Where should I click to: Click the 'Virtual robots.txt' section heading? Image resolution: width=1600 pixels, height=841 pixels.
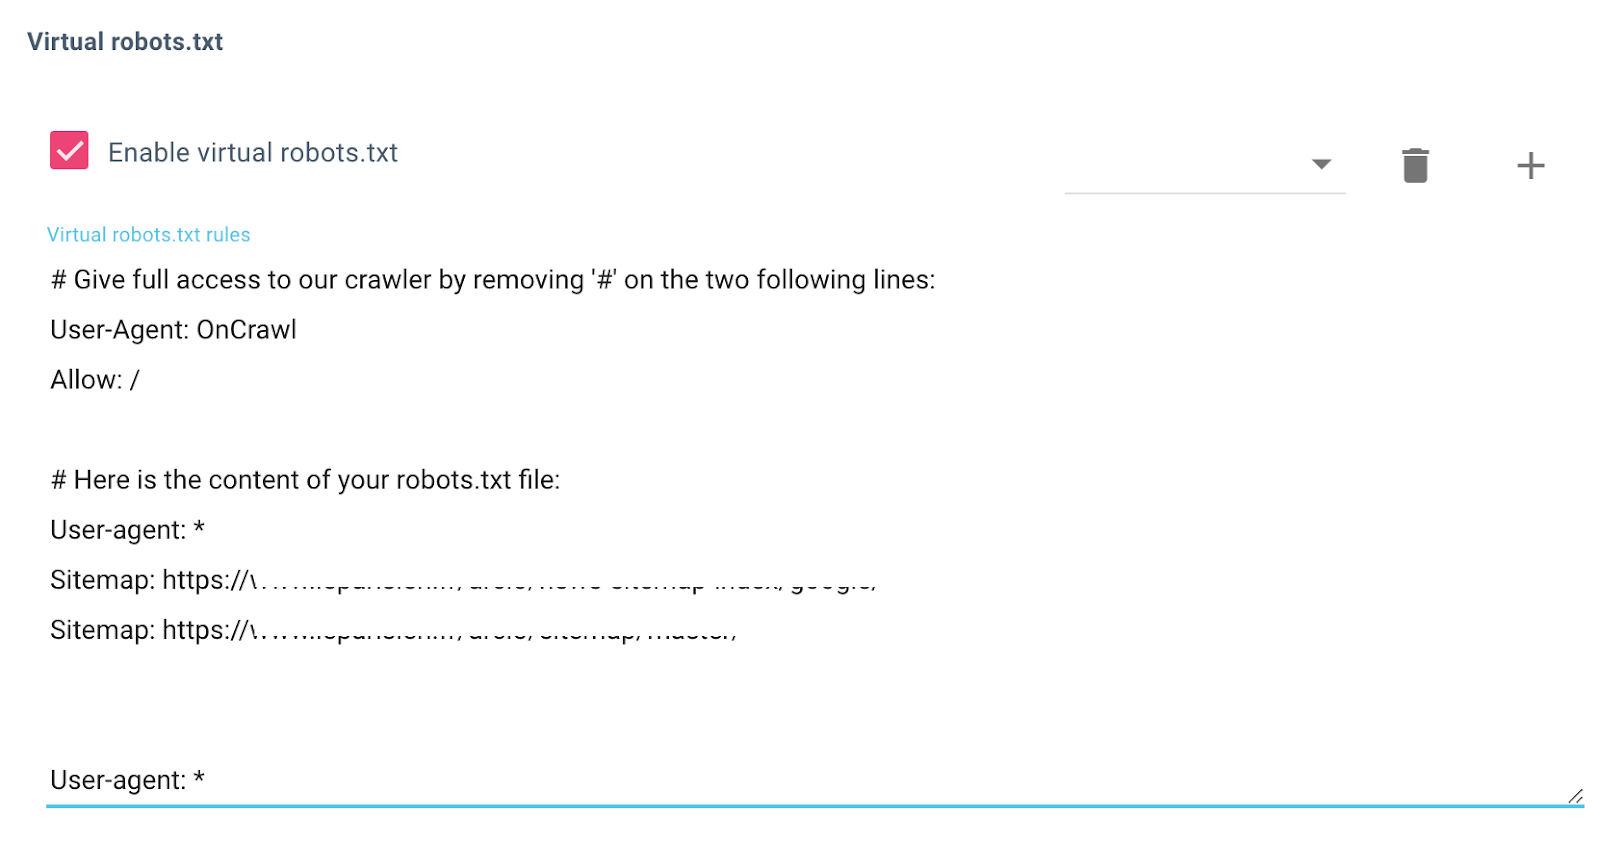click(125, 41)
